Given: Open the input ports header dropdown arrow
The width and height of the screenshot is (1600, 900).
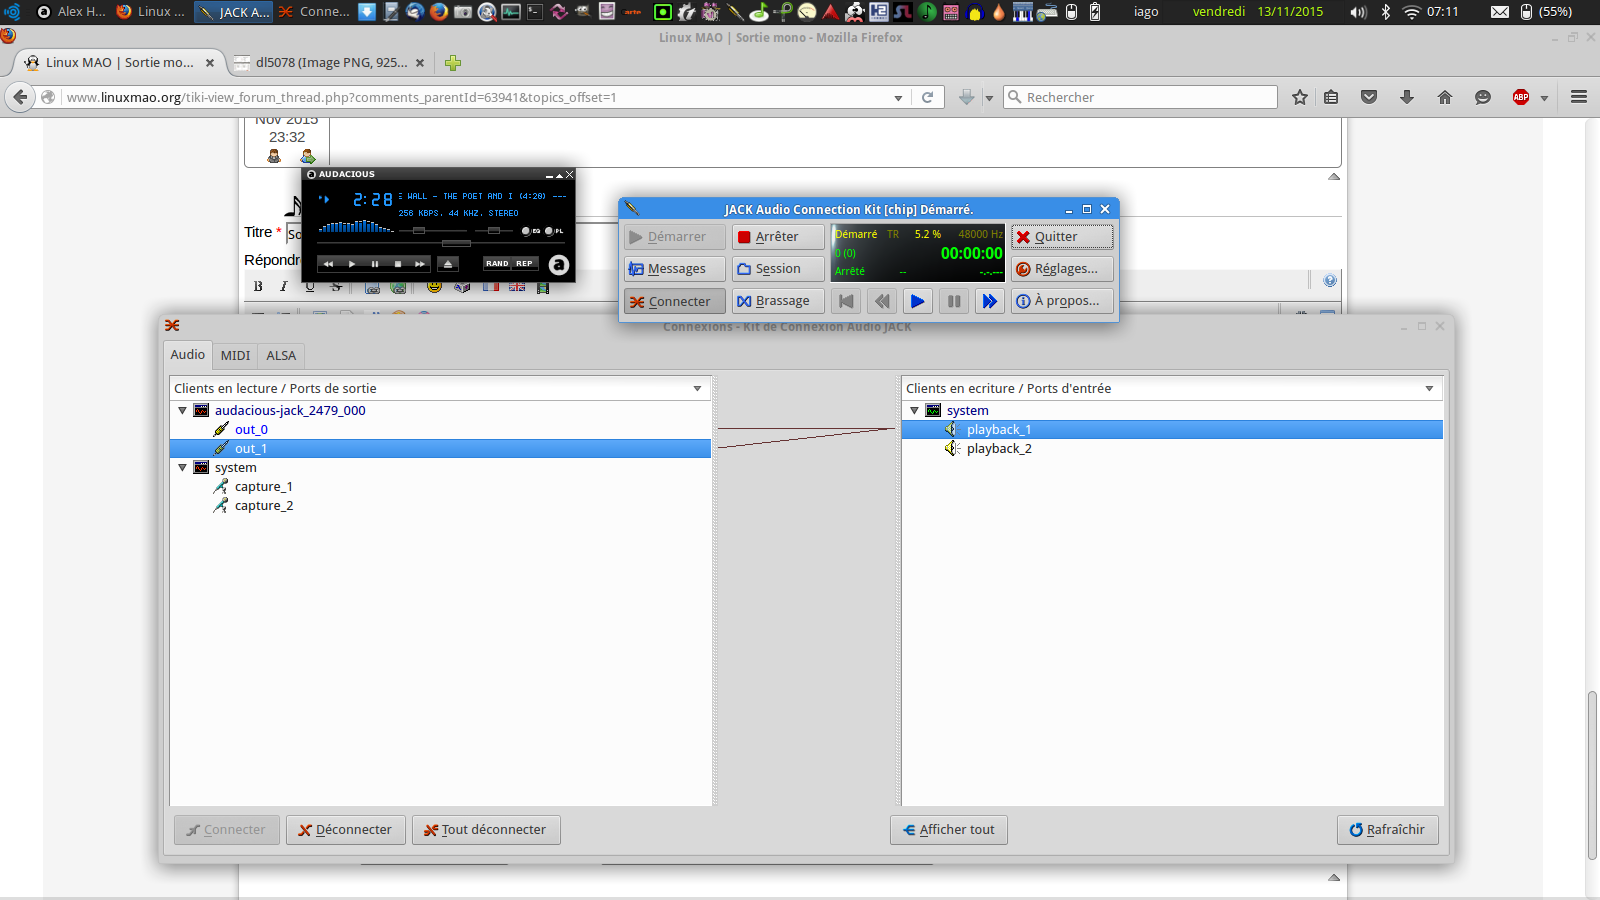Looking at the screenshot, I should [1429, 389].
